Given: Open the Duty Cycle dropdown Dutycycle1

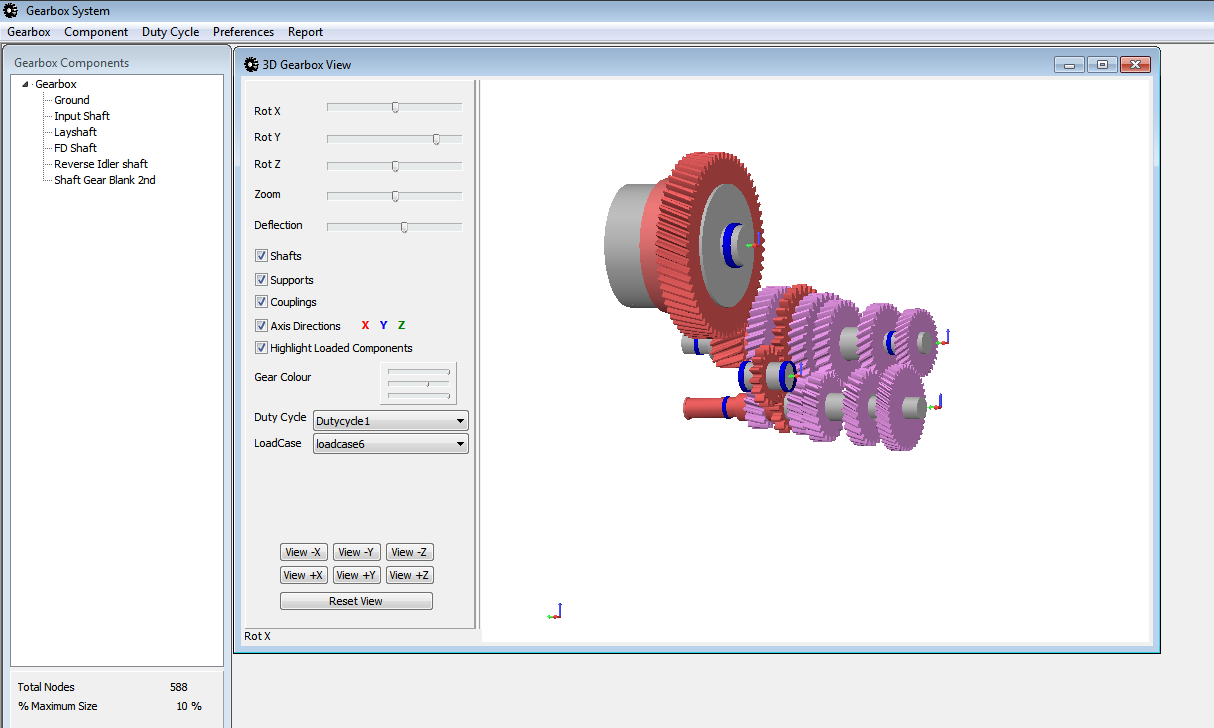Looking at the screenshot, I should pyautogui.click(x=390, y=421).
